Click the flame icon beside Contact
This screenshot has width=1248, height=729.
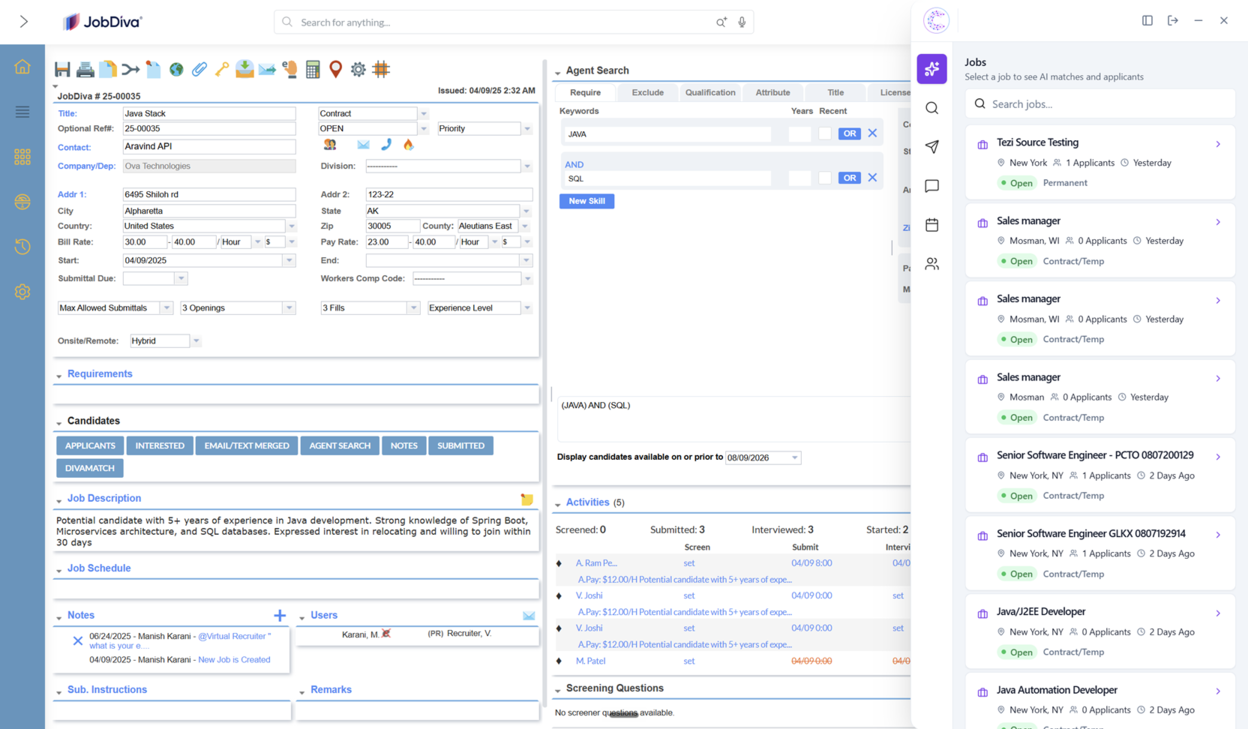pos(408,145)
